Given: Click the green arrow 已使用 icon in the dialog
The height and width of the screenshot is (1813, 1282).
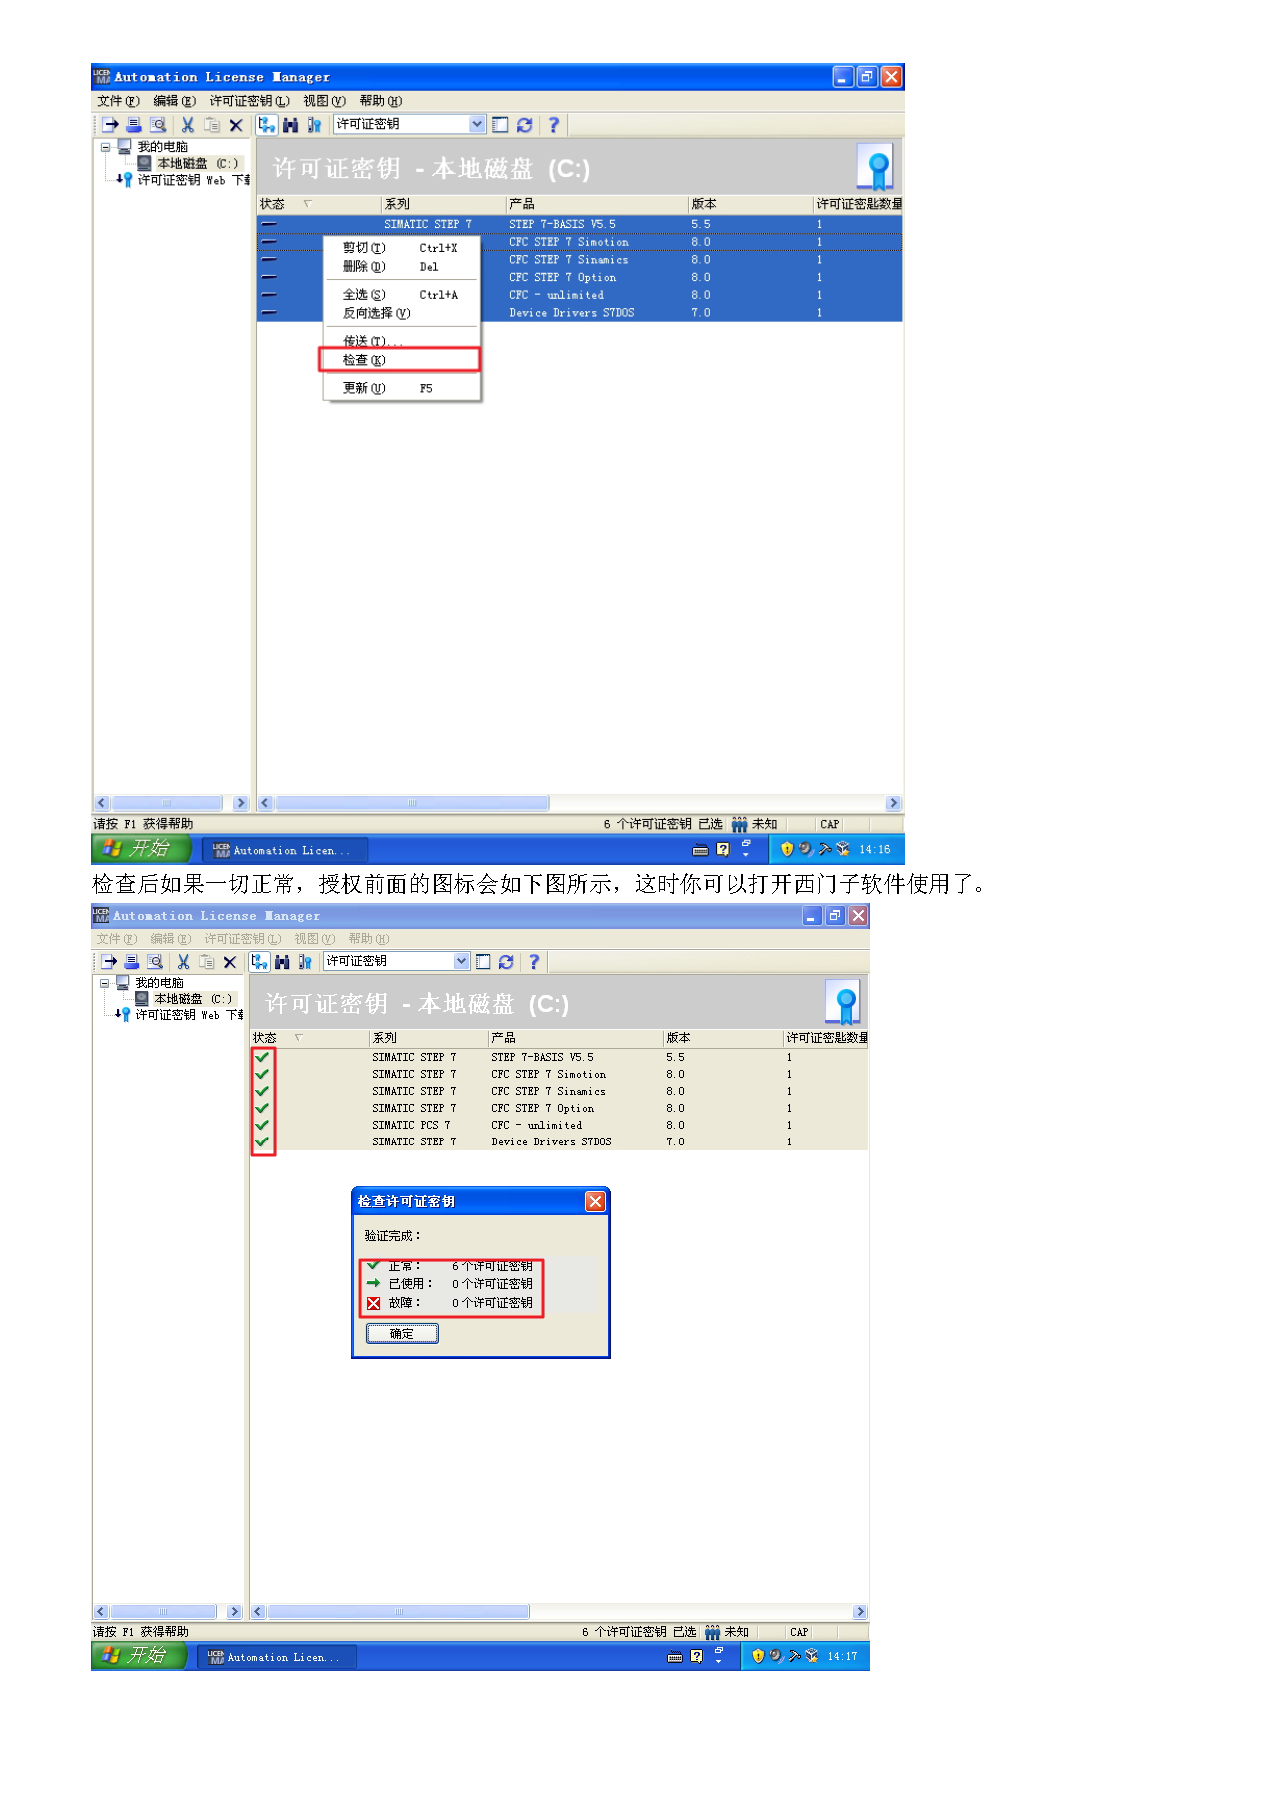Looking at the screenshot, I should click(x=374, y=1283).
